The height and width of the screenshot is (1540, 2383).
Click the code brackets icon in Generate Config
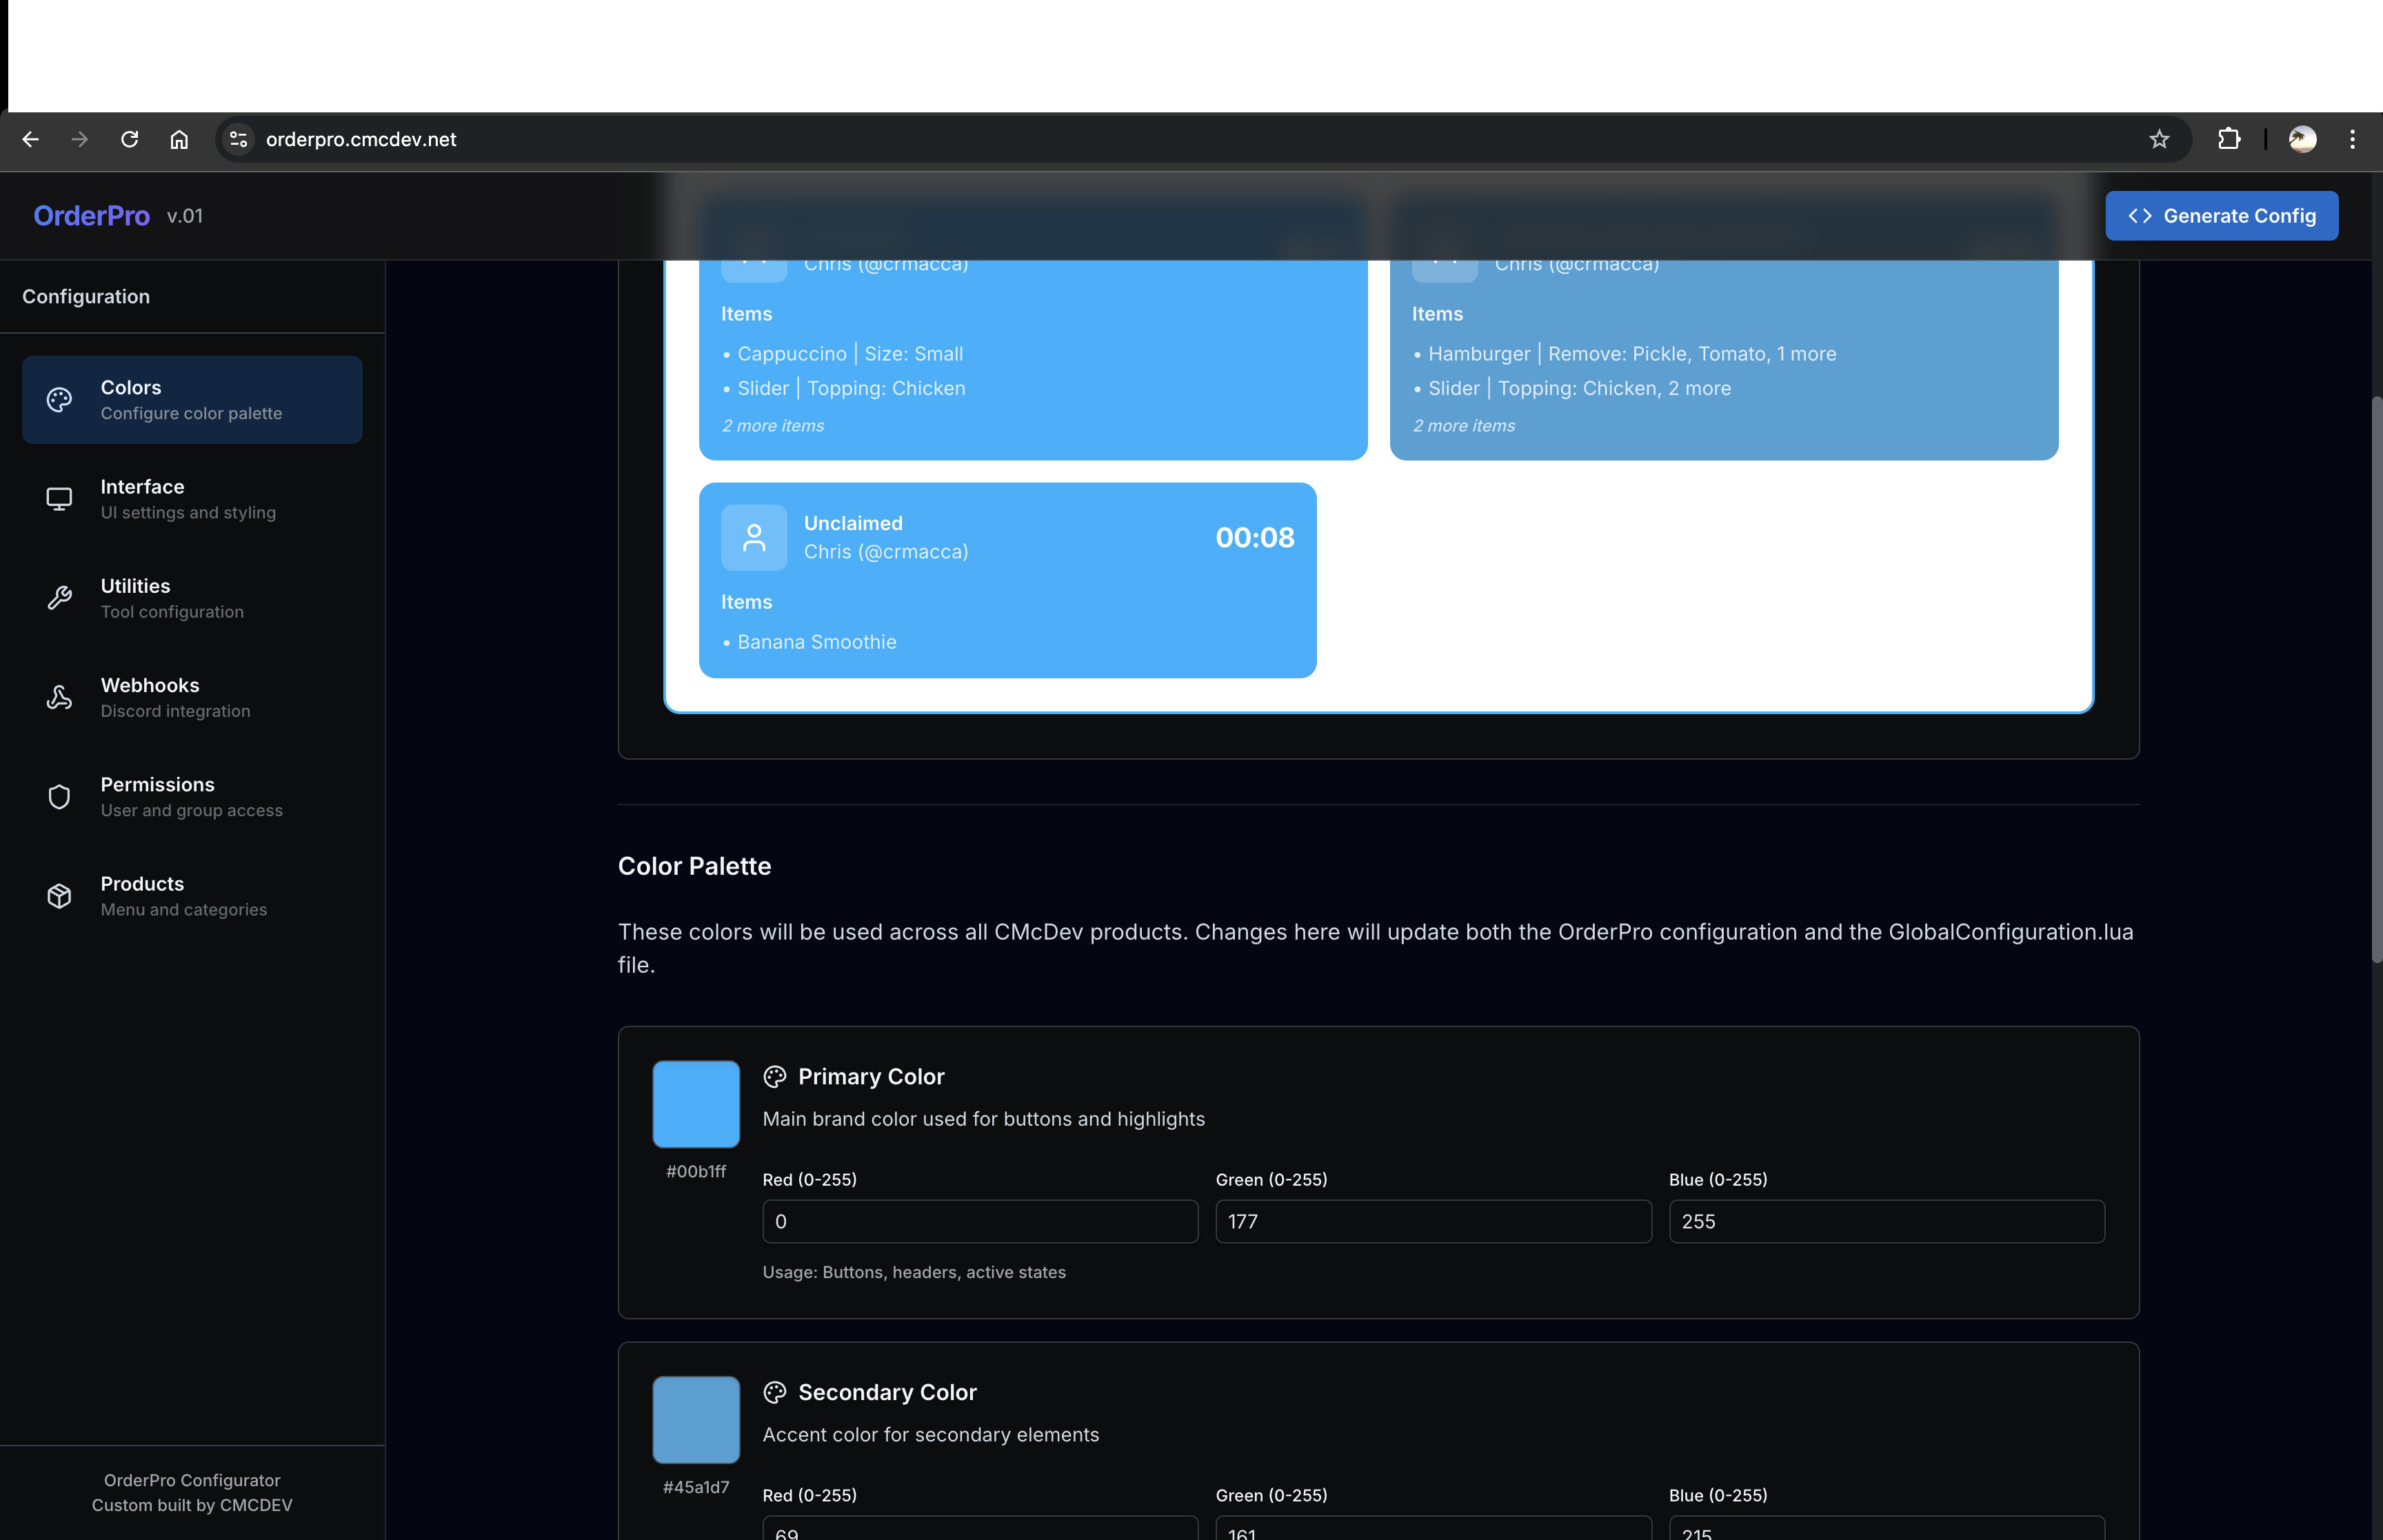click(x=2141, y=215)
